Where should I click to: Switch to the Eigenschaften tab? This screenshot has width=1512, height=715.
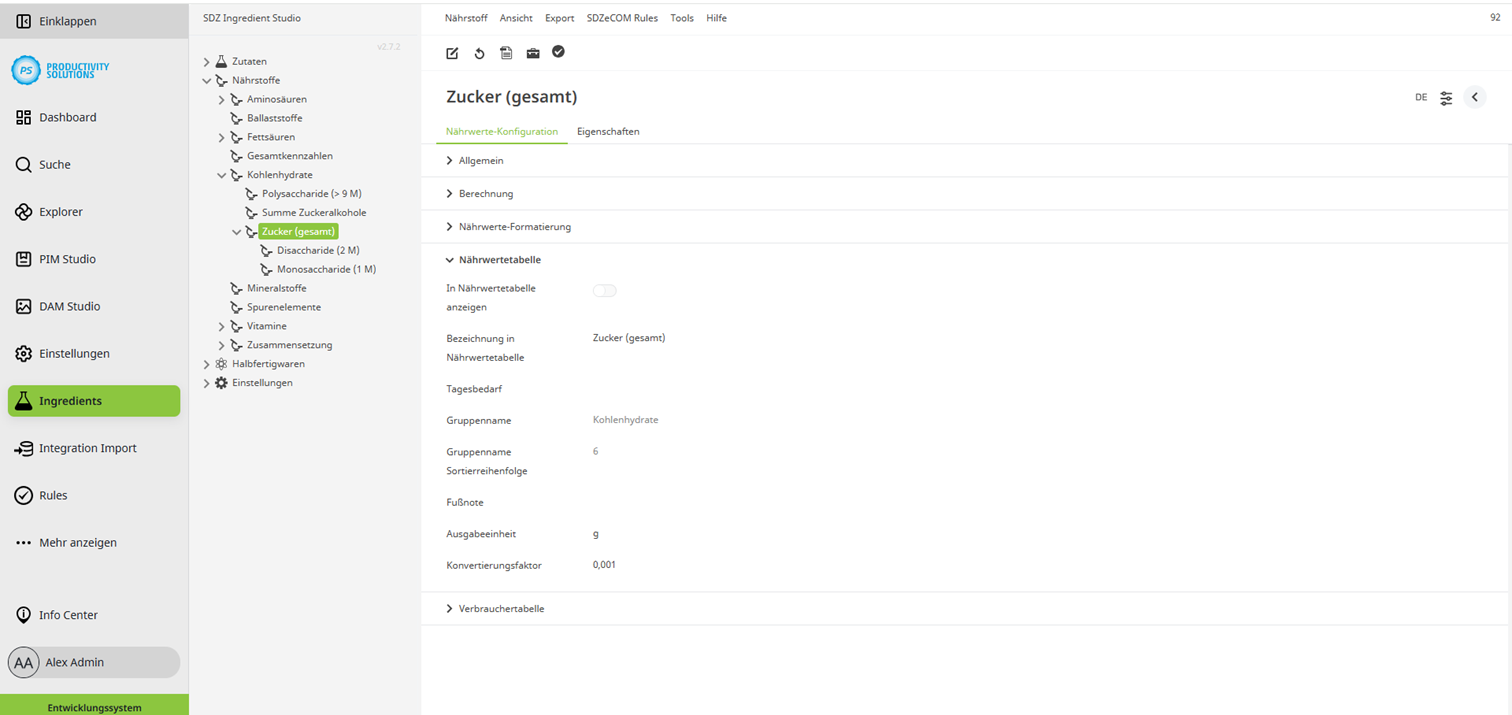pos(608,131)
